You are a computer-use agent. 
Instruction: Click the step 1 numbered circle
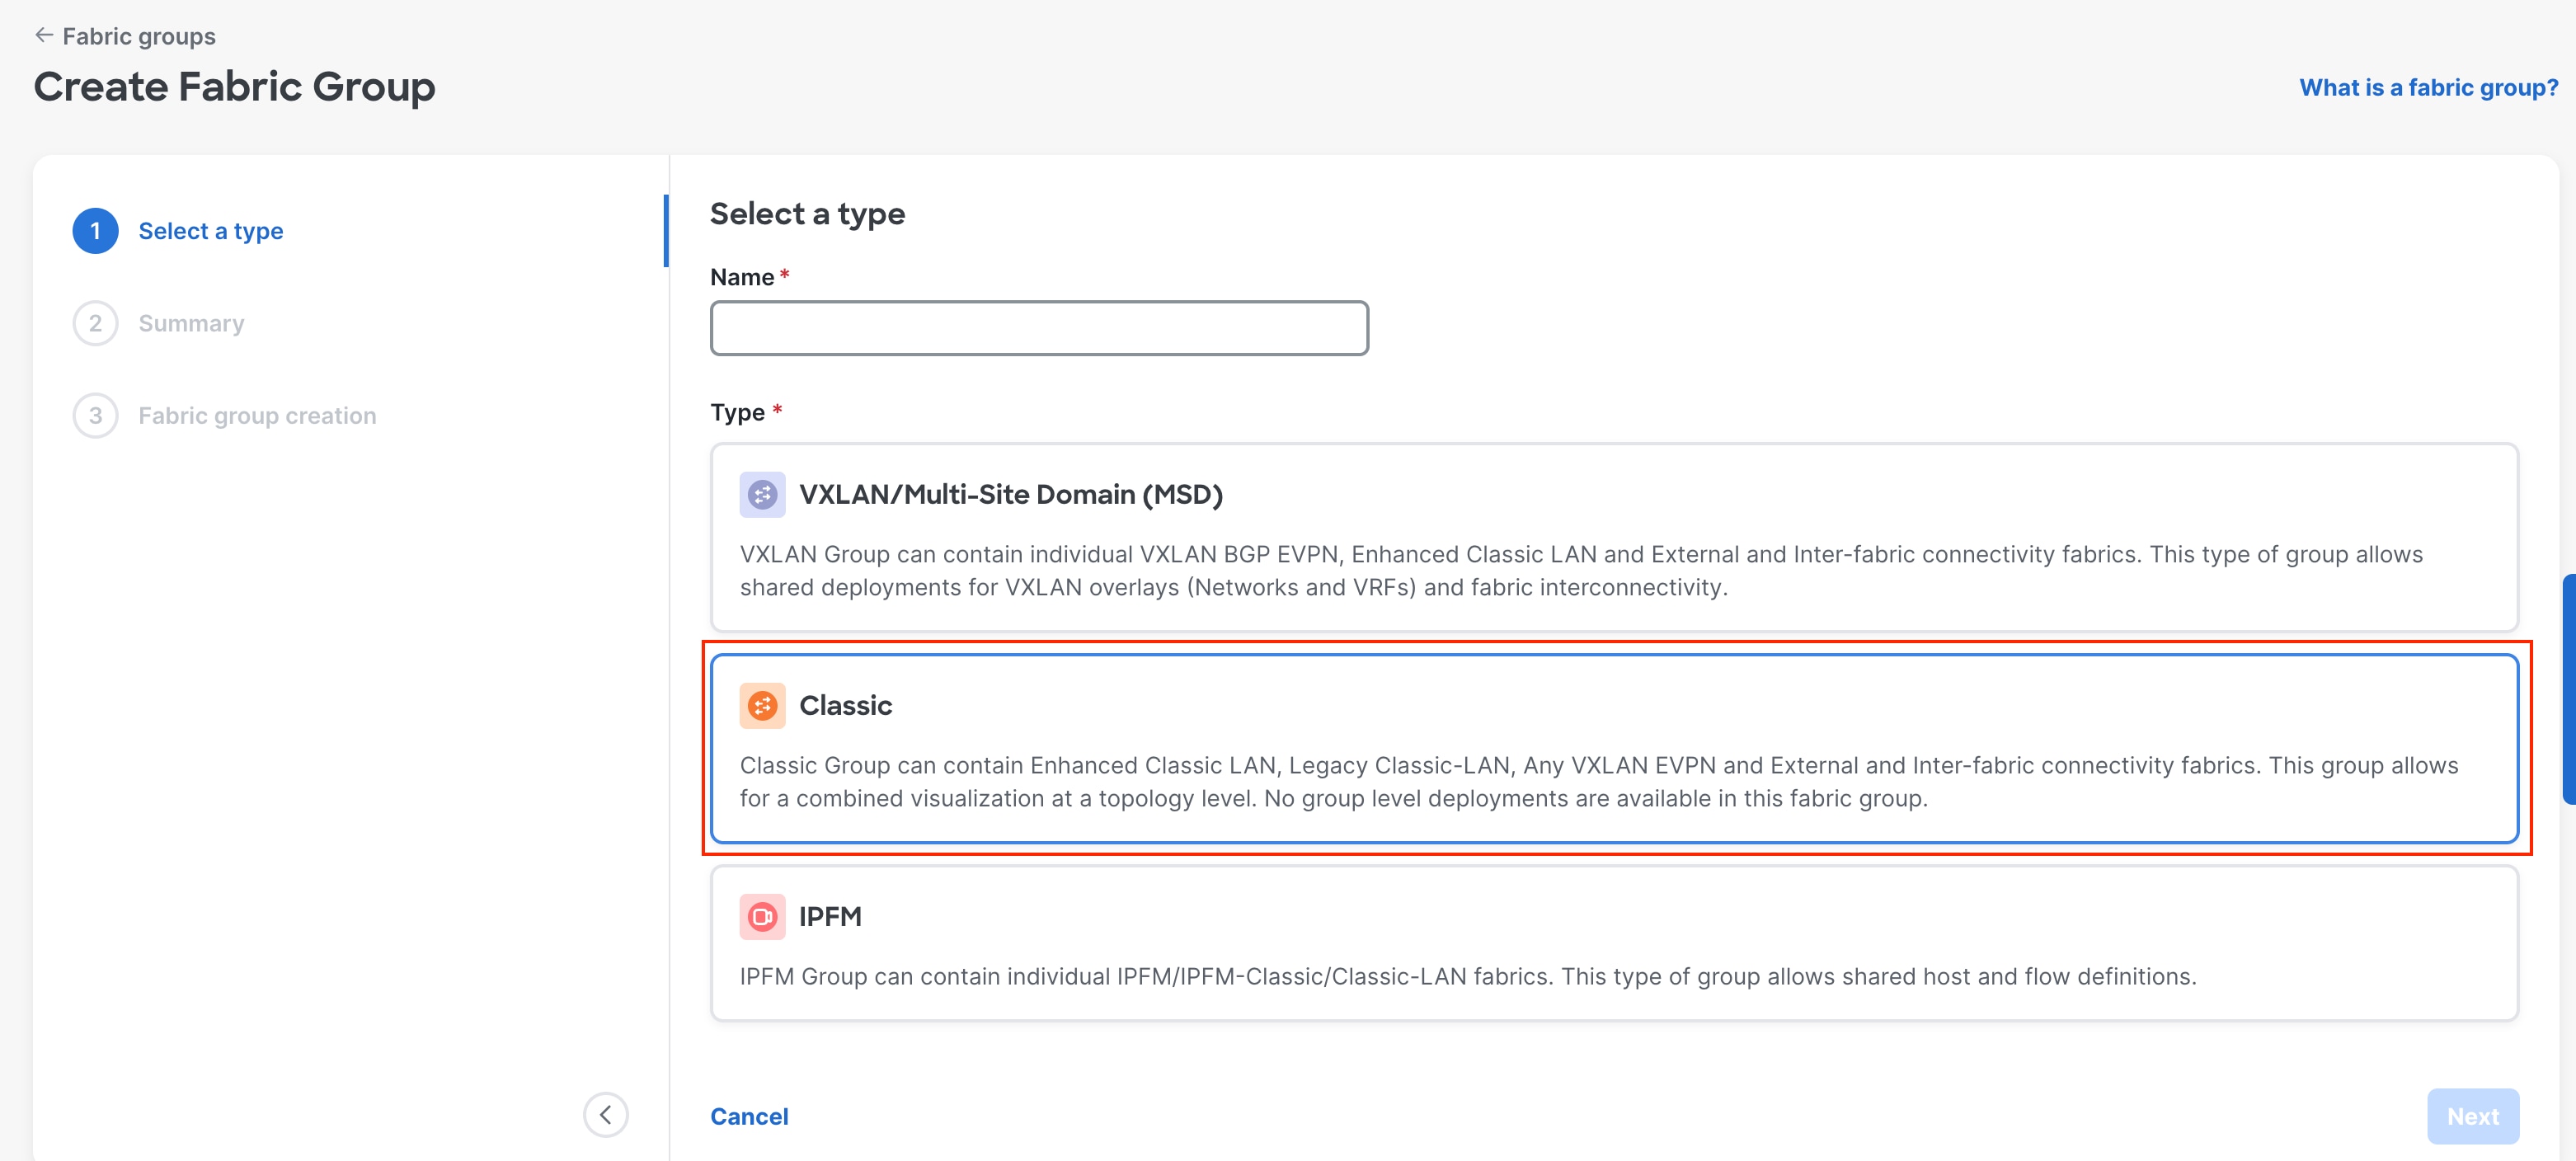pyautogui.click(x=95, y=230)
